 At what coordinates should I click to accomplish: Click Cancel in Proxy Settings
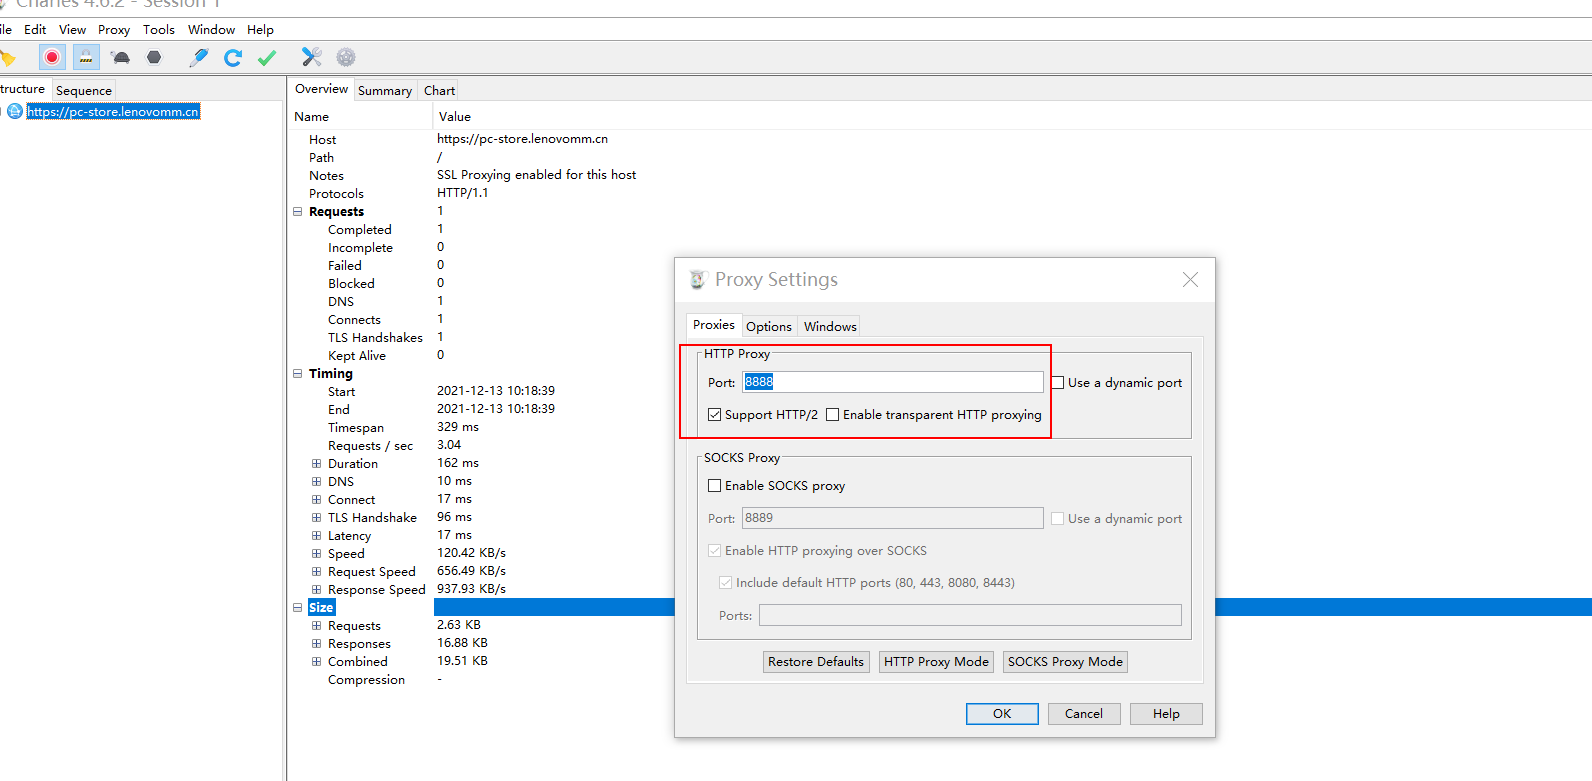pyautogui.click(x=1084, y=714)
